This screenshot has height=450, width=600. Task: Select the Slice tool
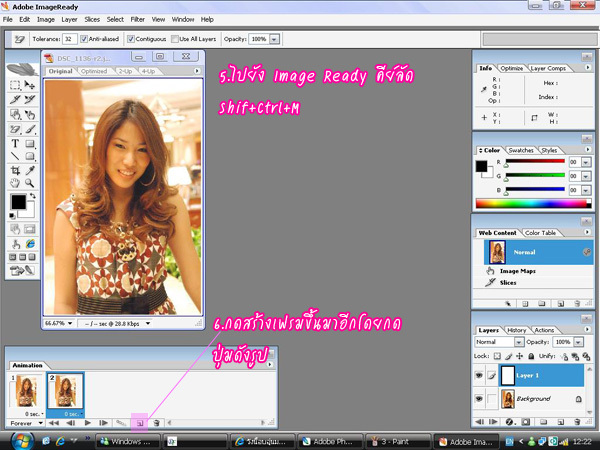15,99
